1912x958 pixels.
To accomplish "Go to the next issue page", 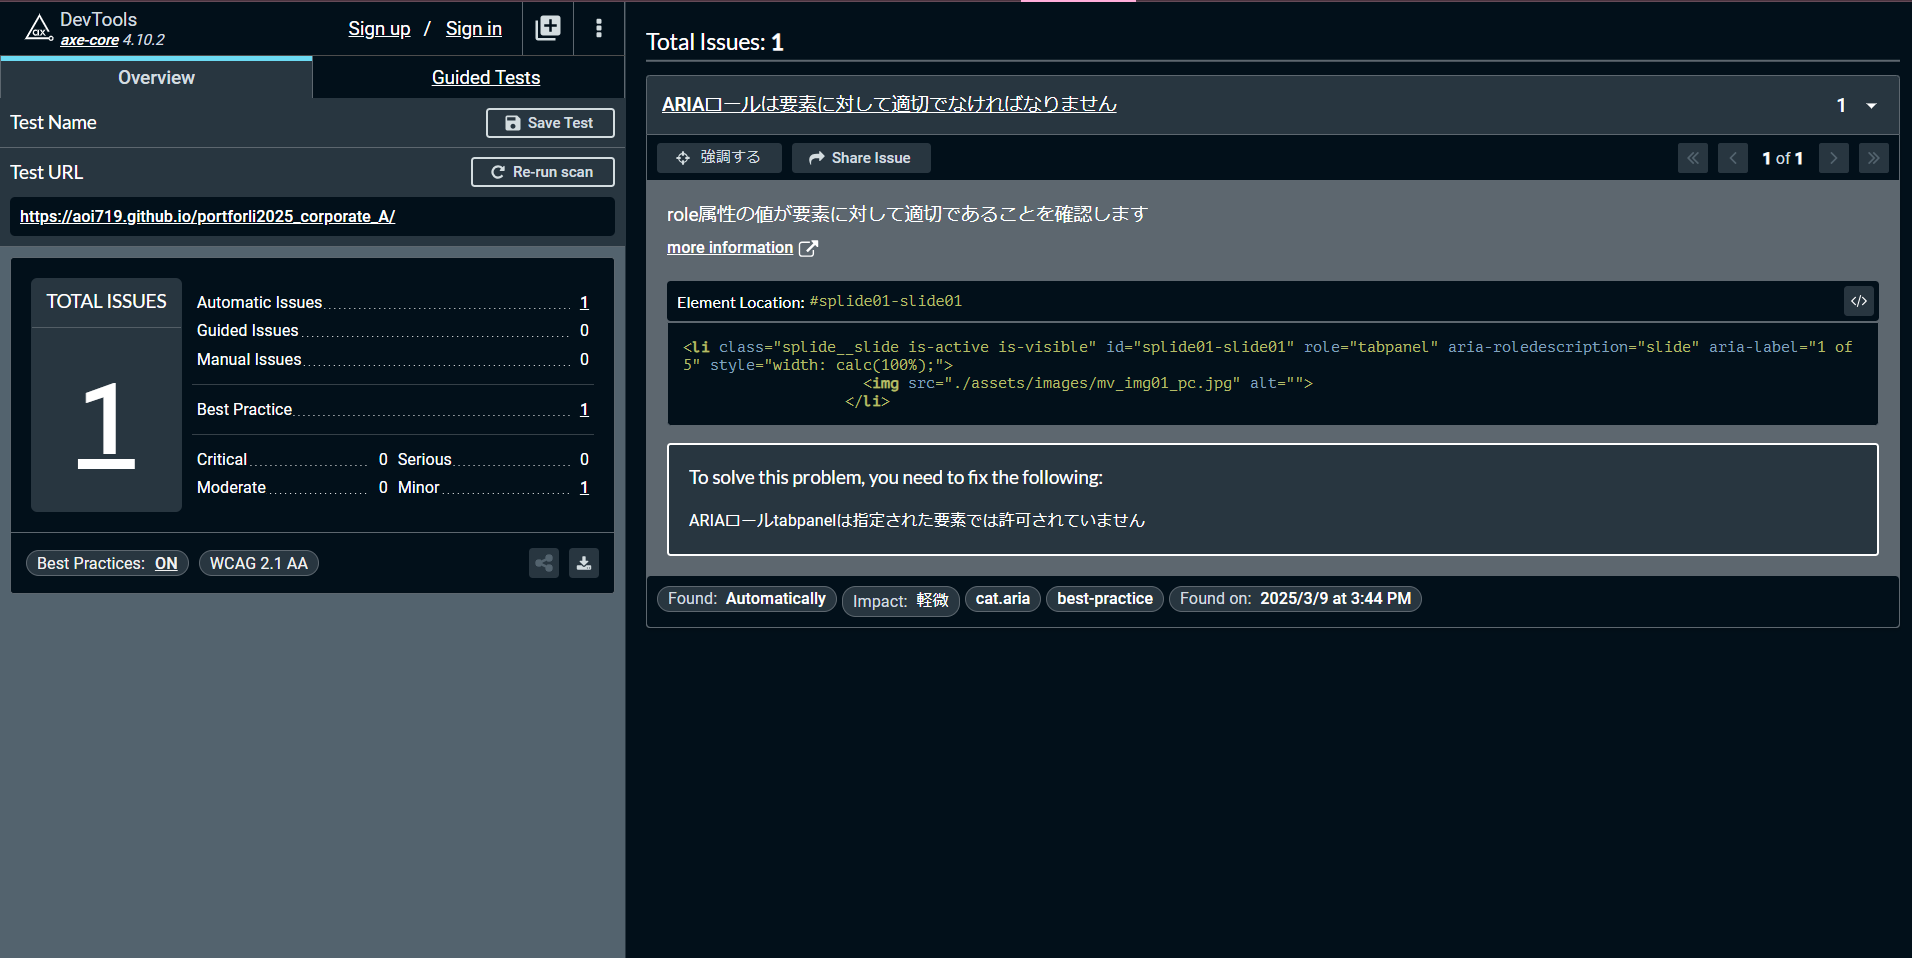I will coord(1833,158).
